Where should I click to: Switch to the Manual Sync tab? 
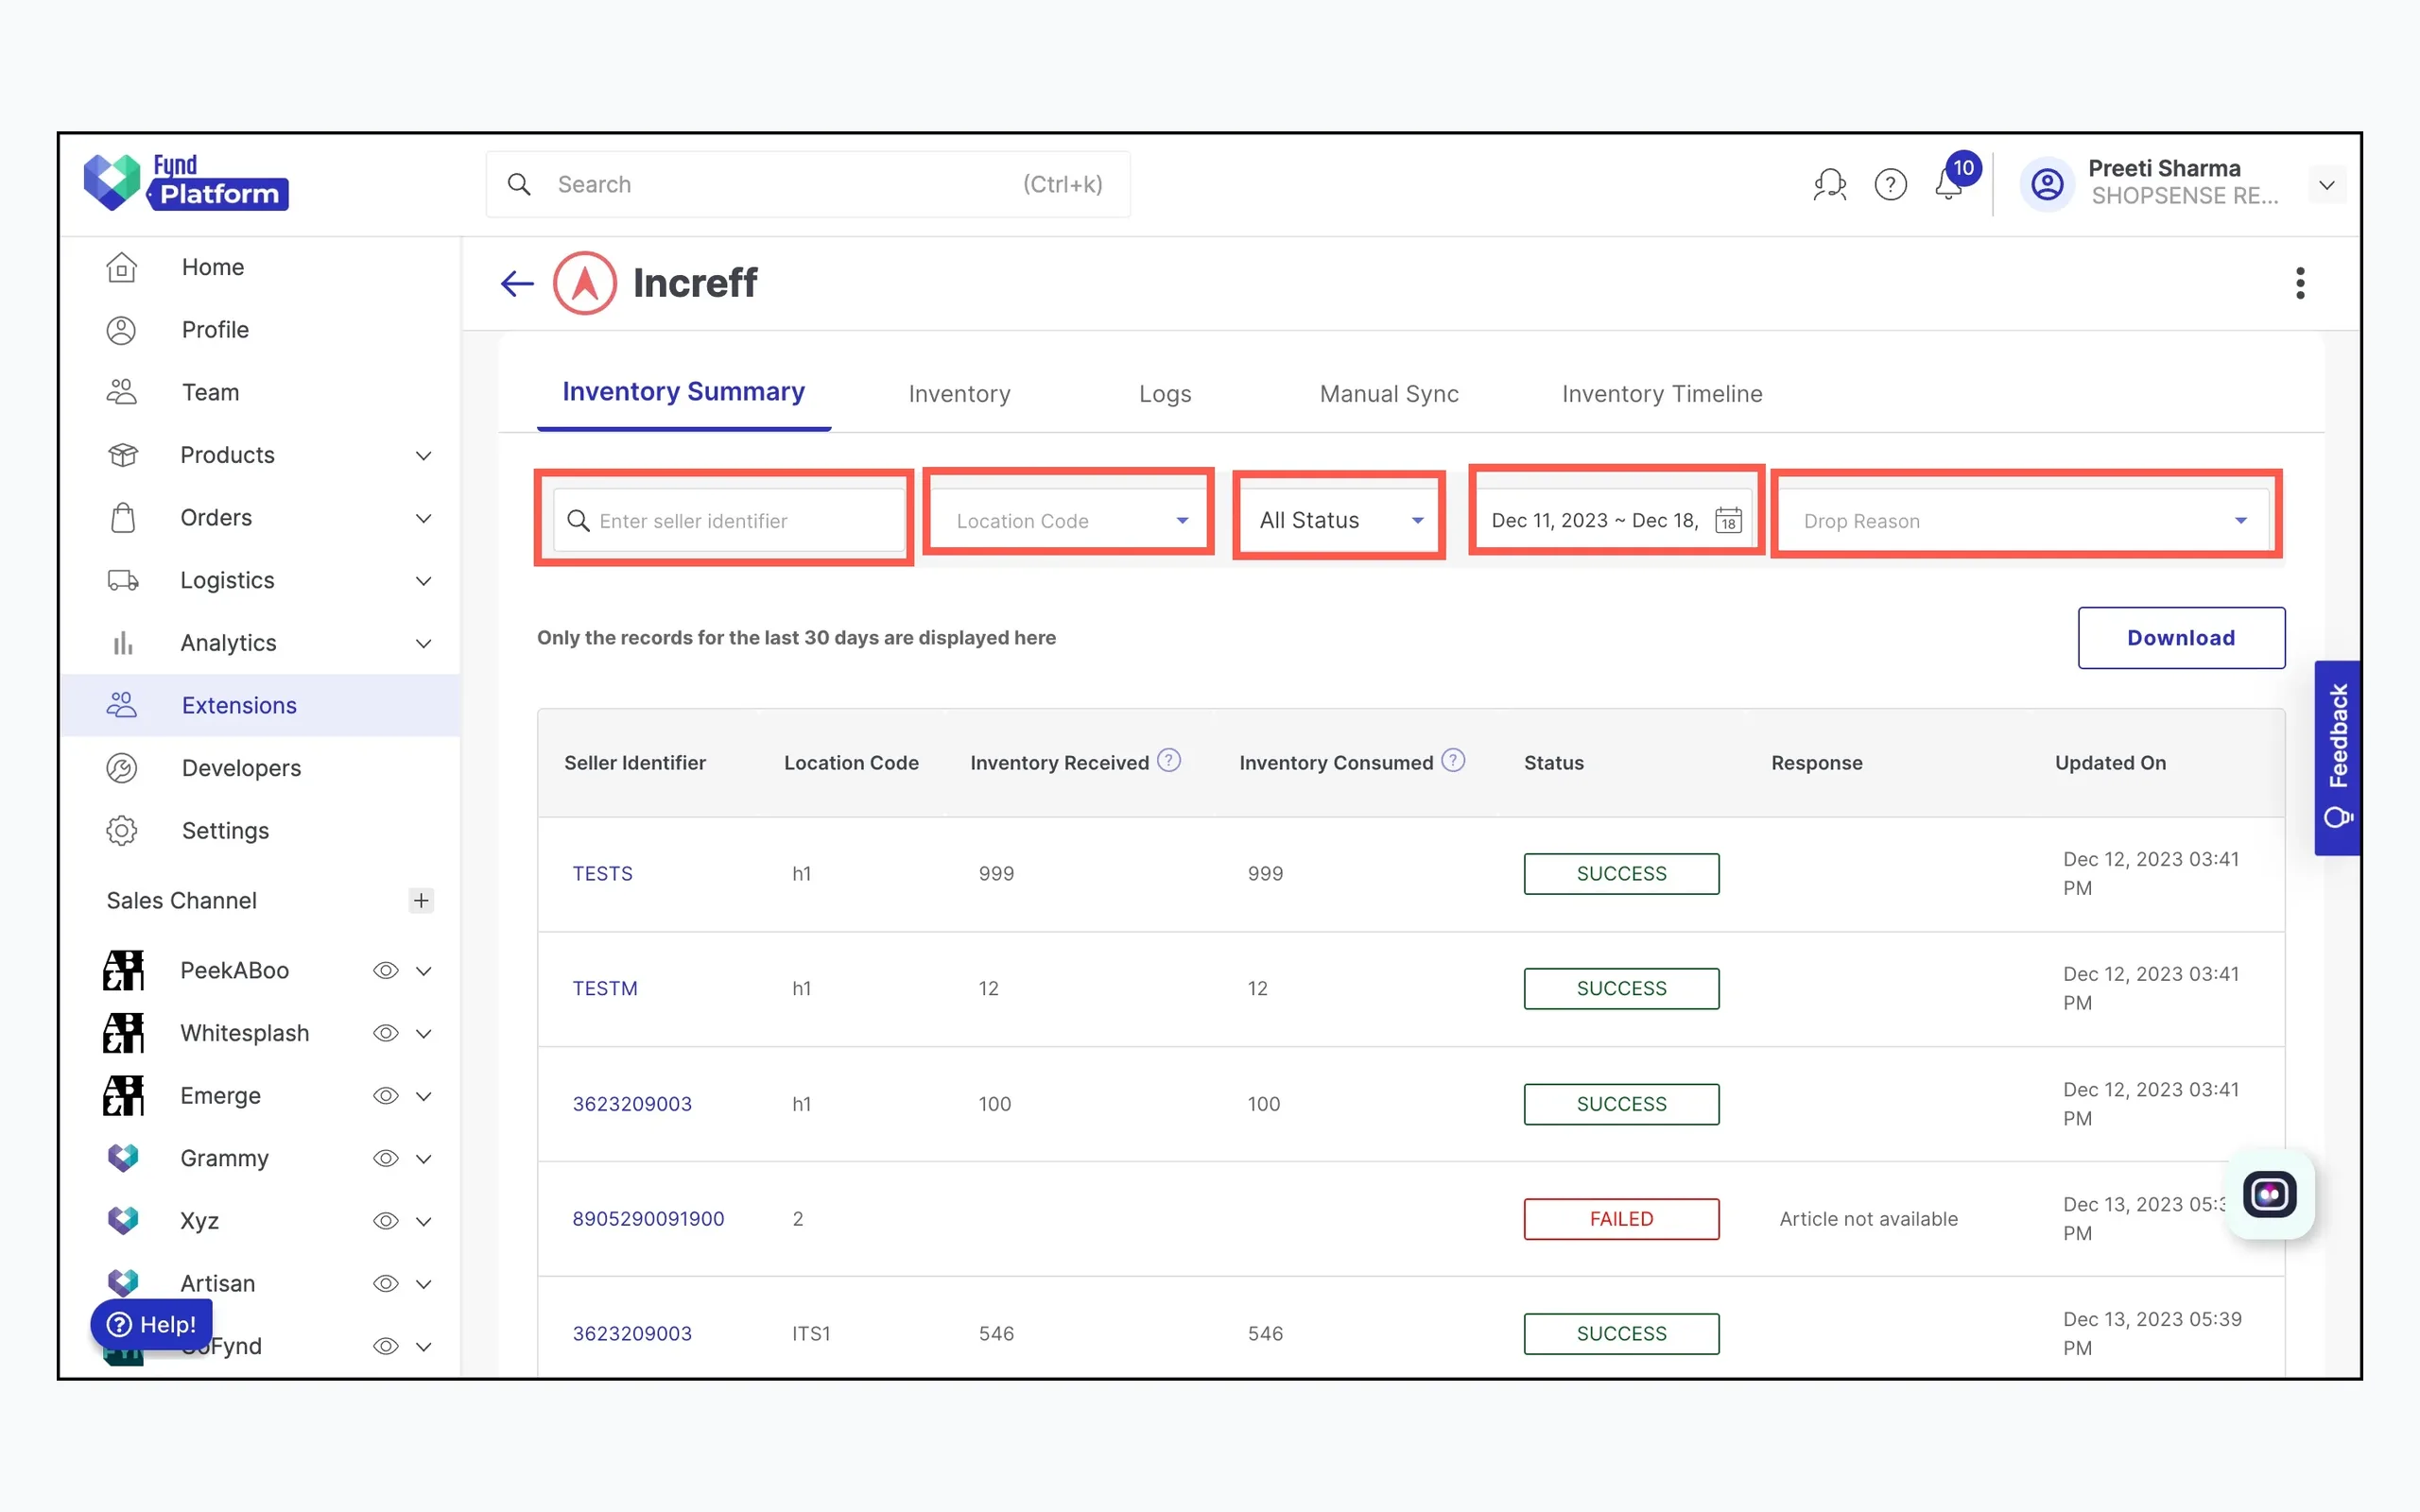[1389, 394]
